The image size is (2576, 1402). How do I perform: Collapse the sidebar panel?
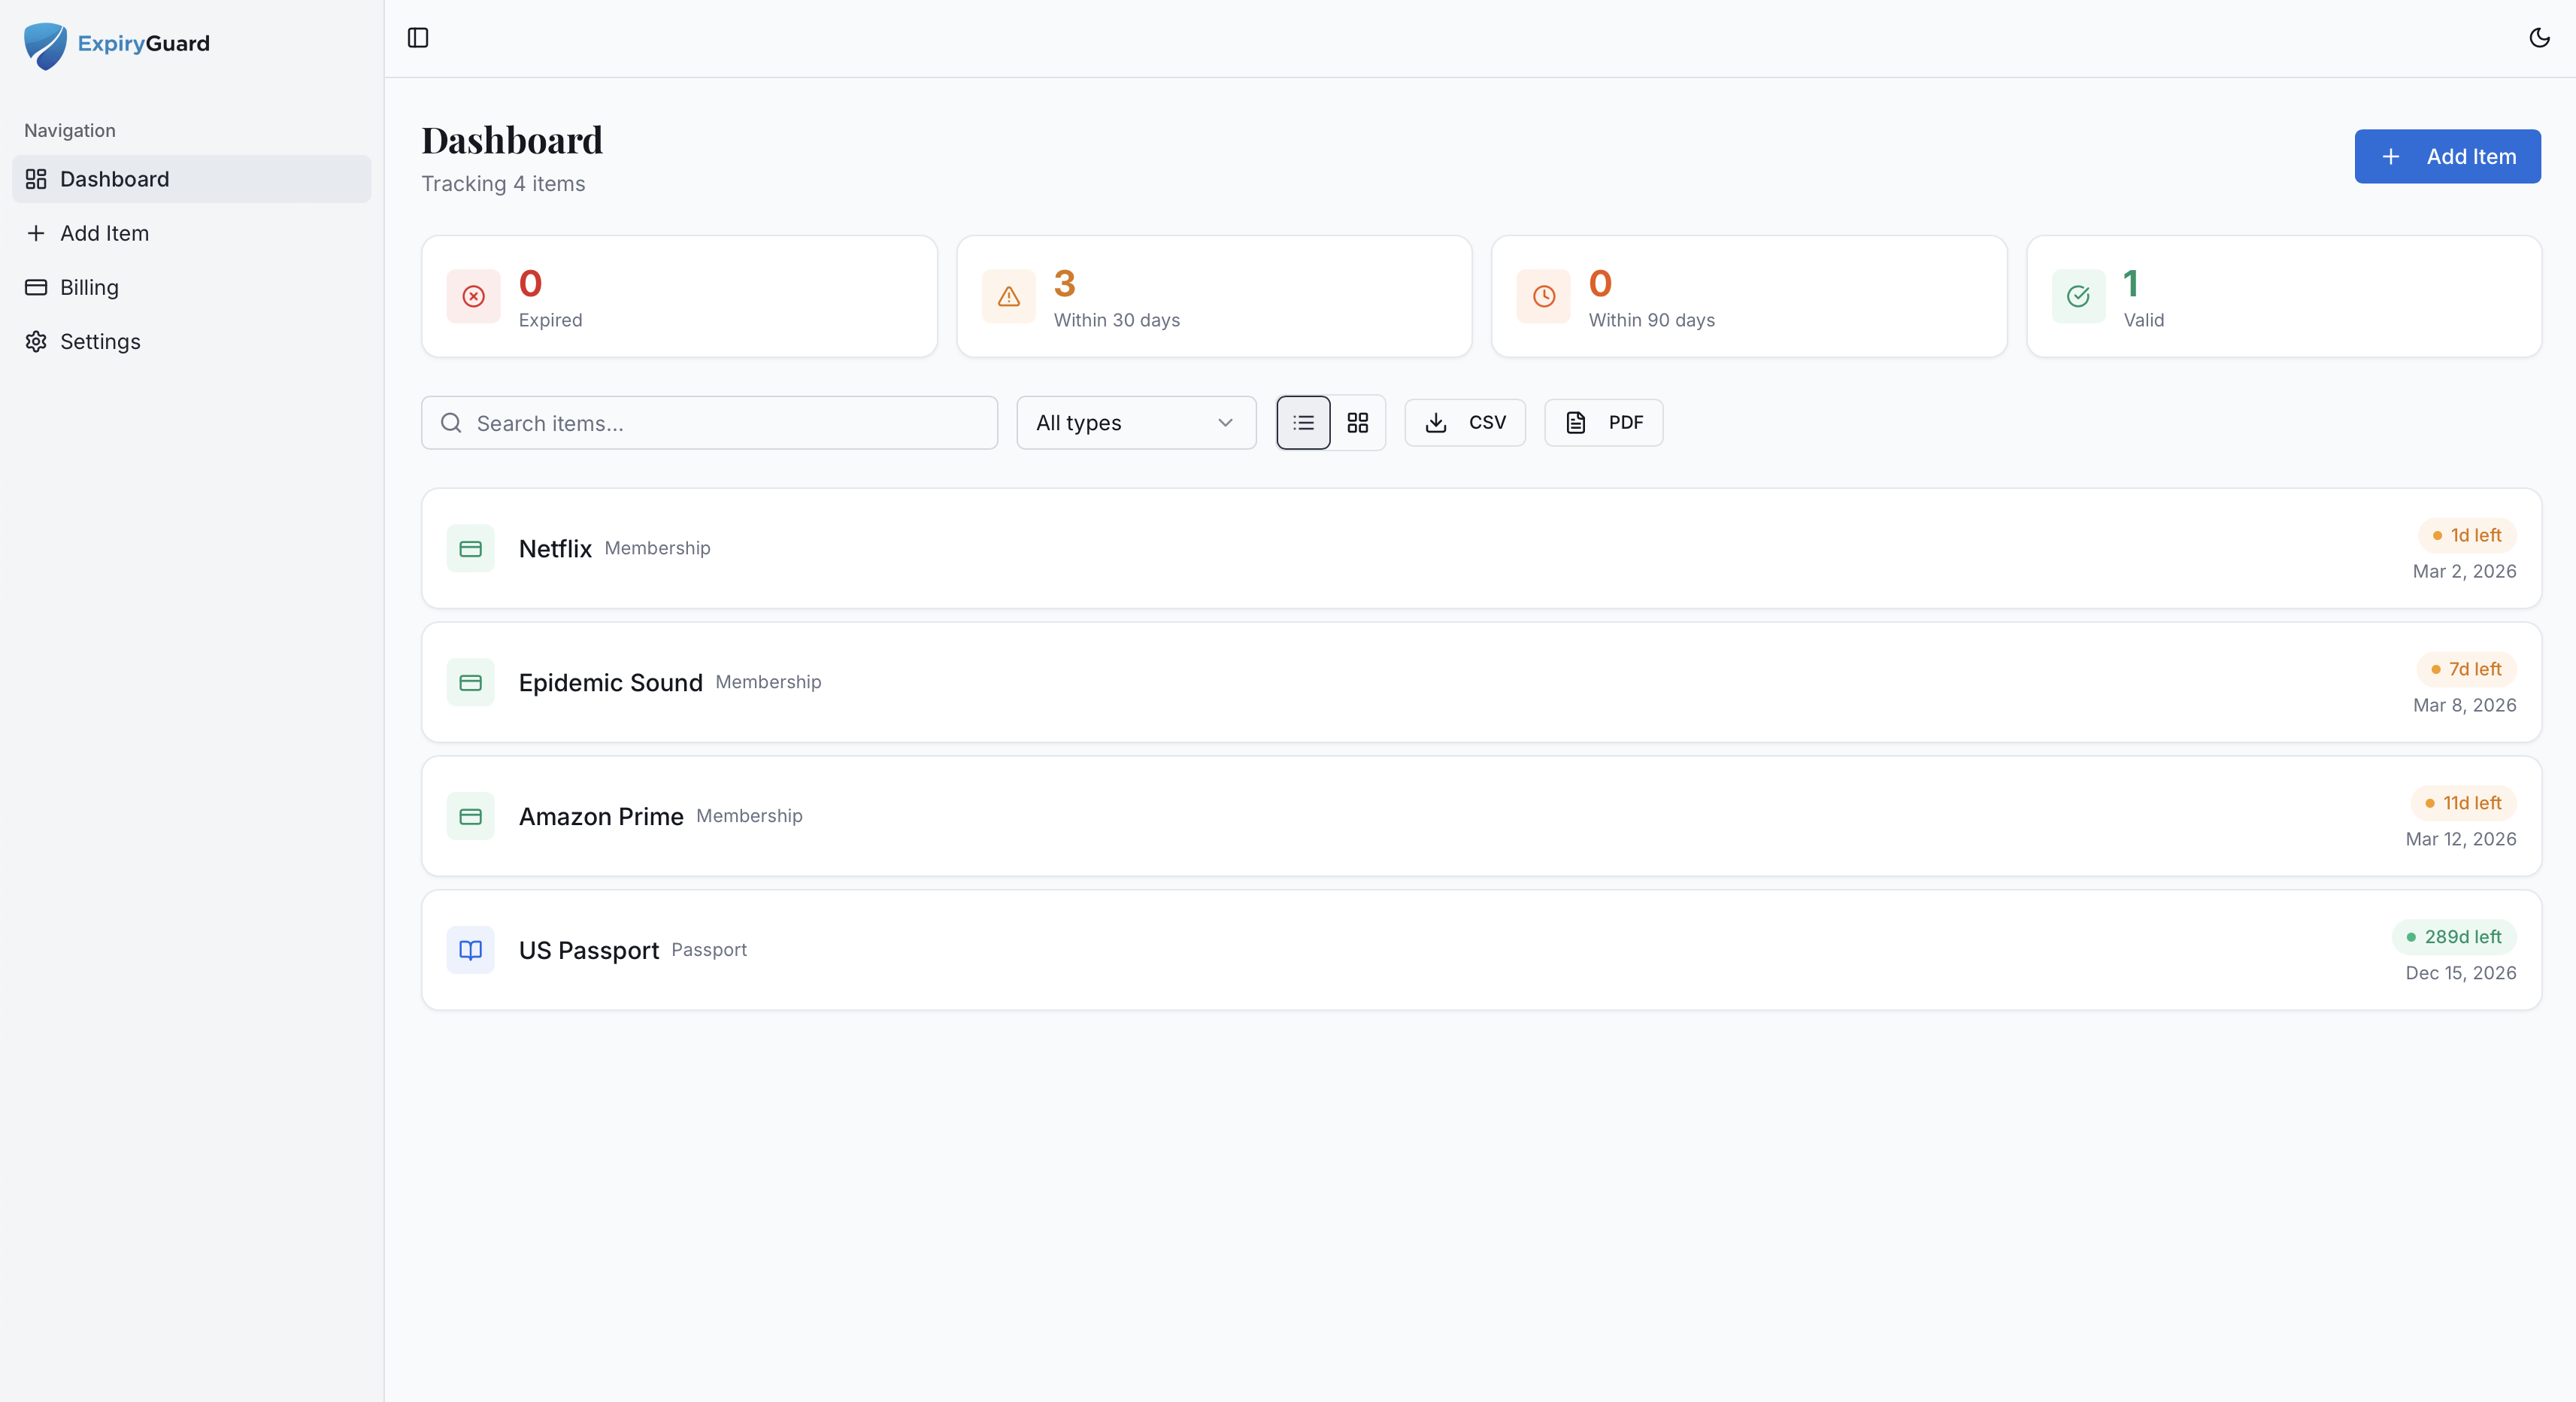pos(417,38)
